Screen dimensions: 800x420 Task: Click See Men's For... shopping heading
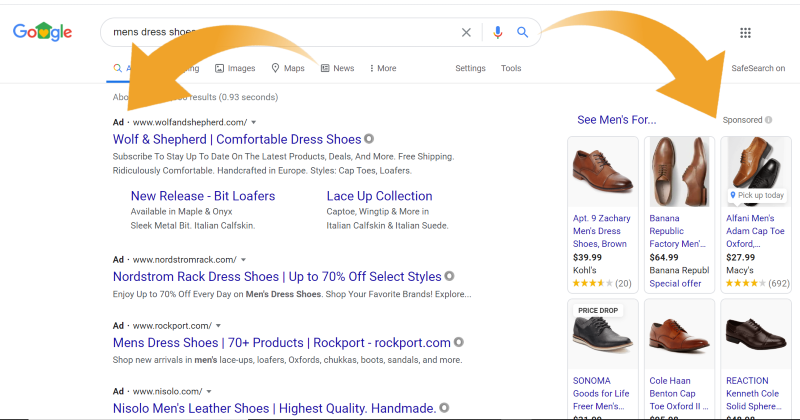point(616,120)
